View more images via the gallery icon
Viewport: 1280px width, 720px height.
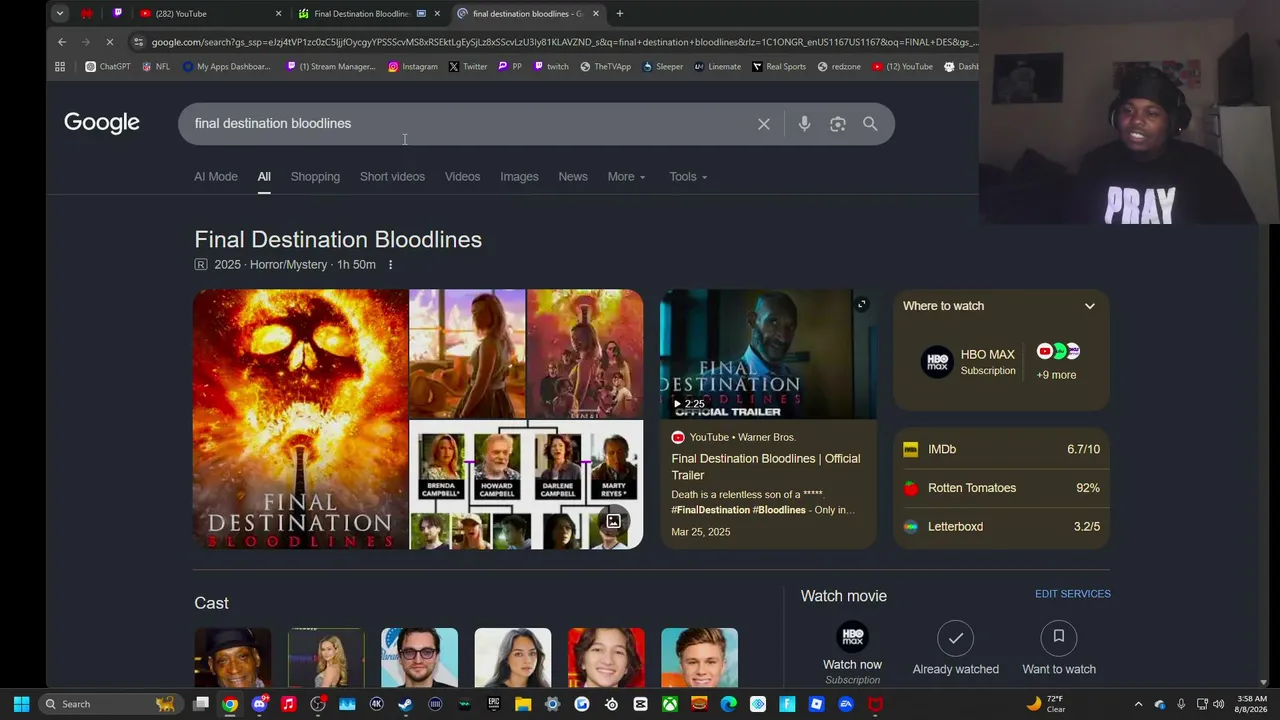613,521
